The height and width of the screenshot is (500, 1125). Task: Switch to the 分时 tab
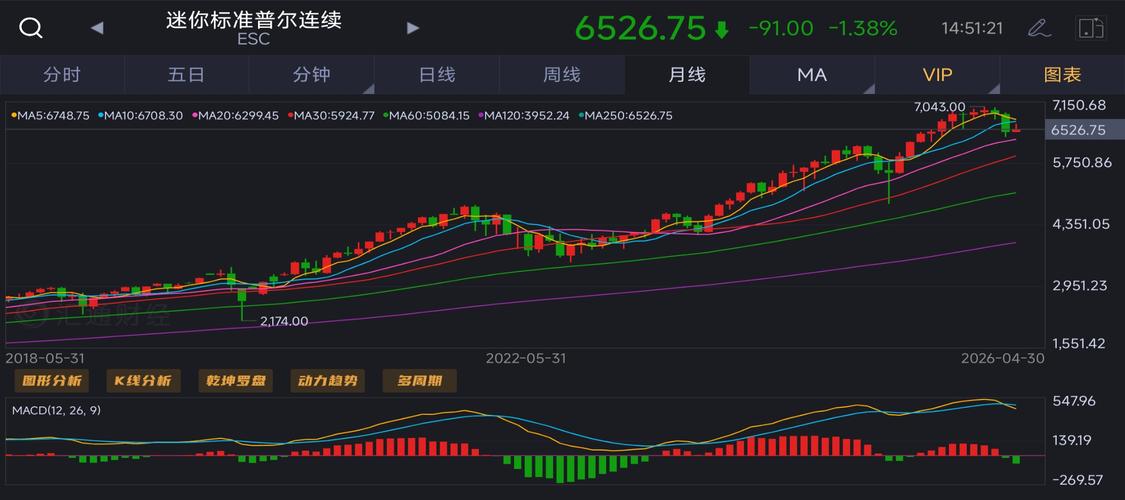62,75
